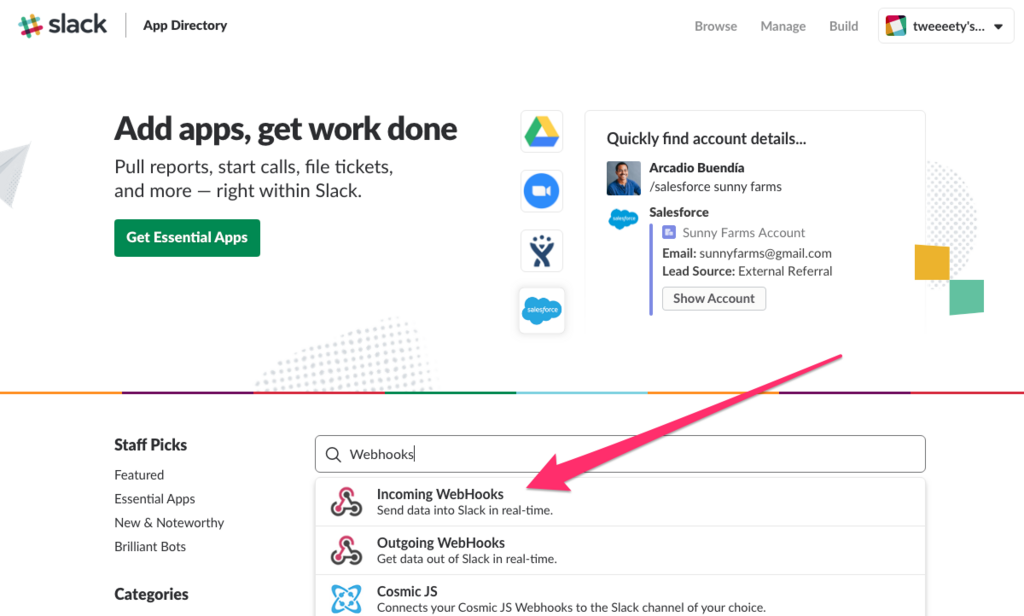This screenshot has height=616, width=1024.
Task: Click 'Get data out of Slack' description
Action: pos(467,559)
